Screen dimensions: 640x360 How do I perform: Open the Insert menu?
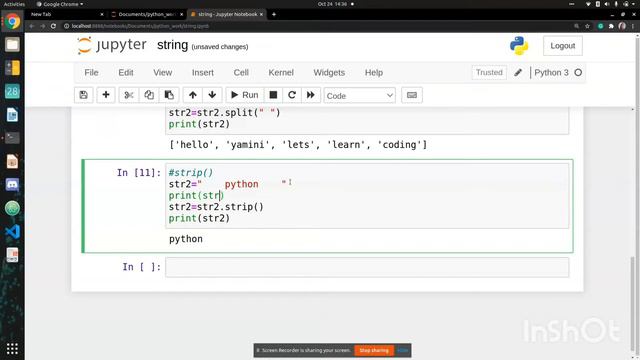pos(203,73)
